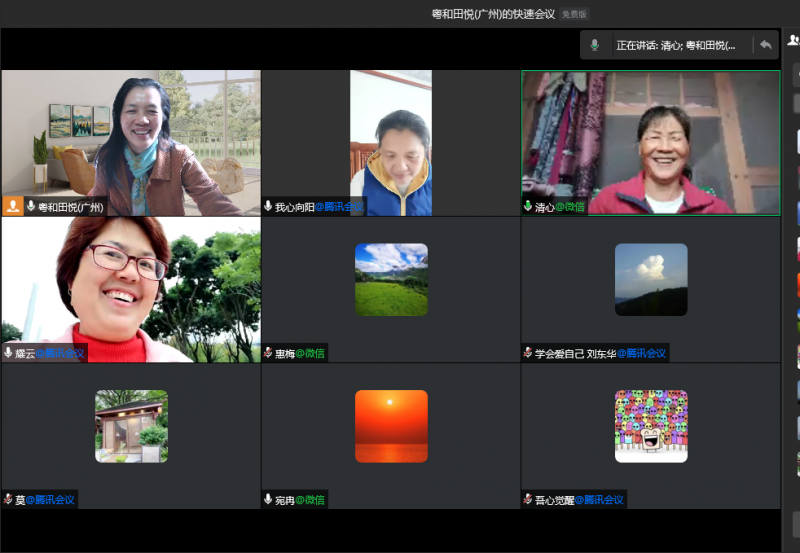This screenshot has height=553, width=800.
Task: Click 莫's garden house avatar
Action: tap(131, 426)
